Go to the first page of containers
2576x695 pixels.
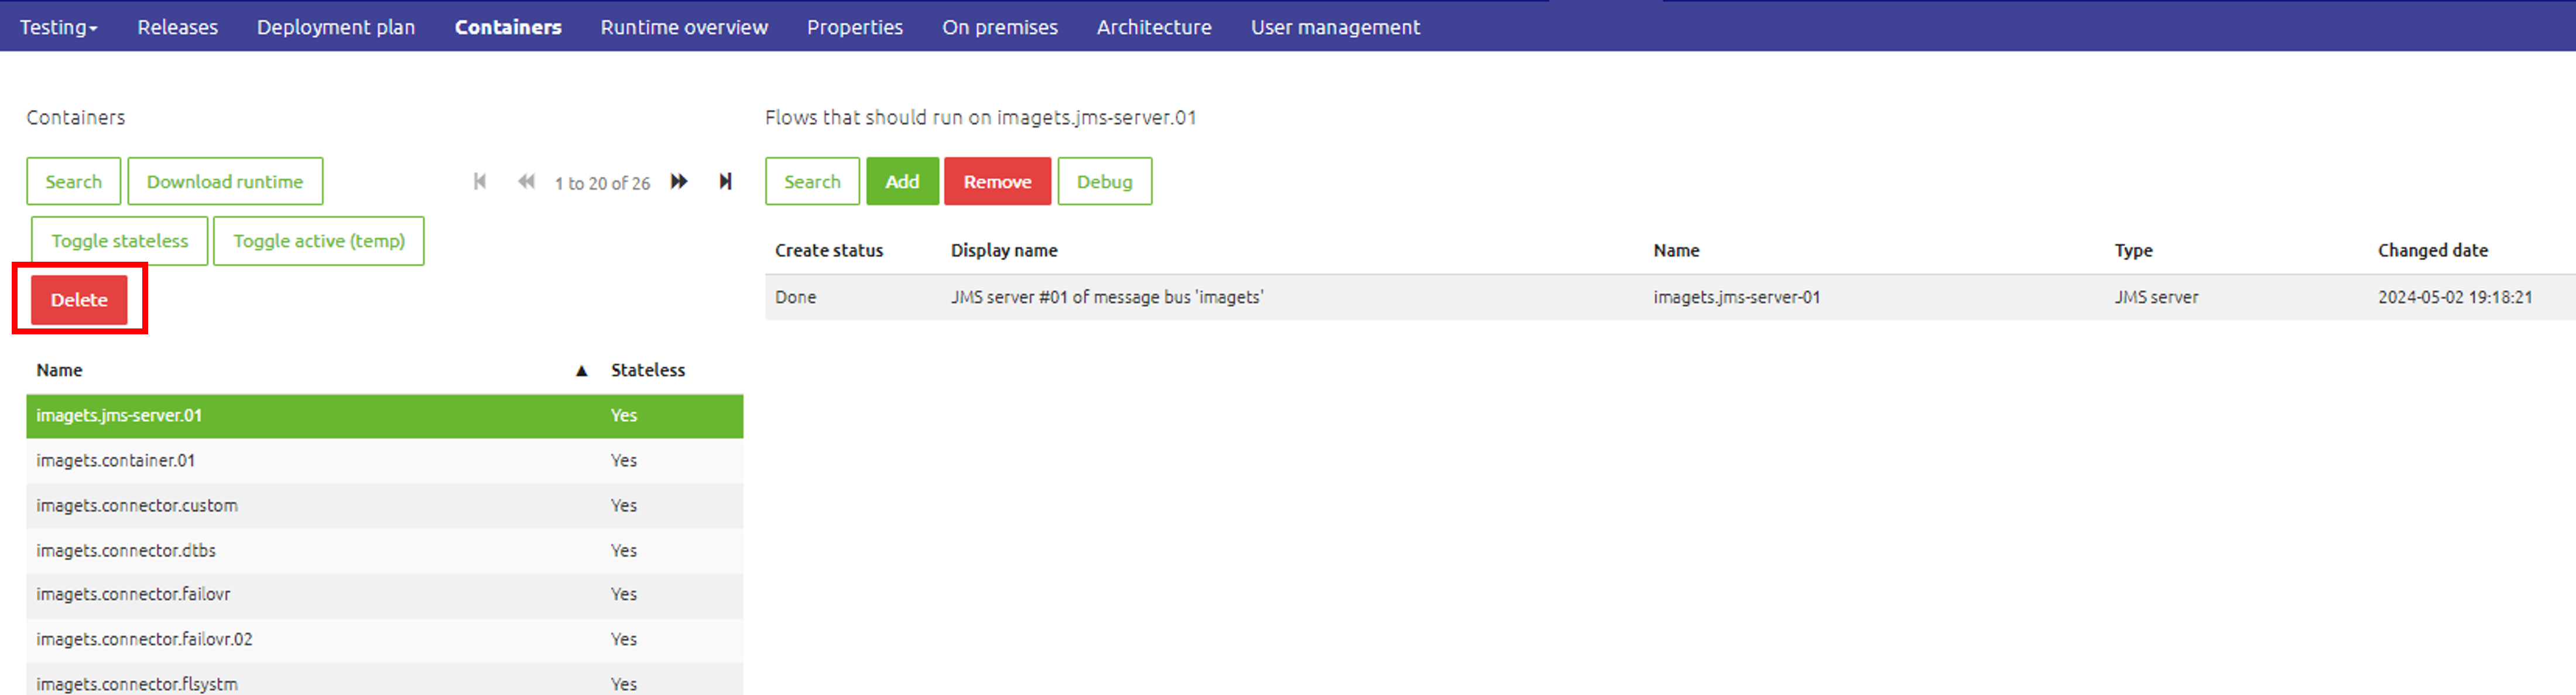pos(480,181)
